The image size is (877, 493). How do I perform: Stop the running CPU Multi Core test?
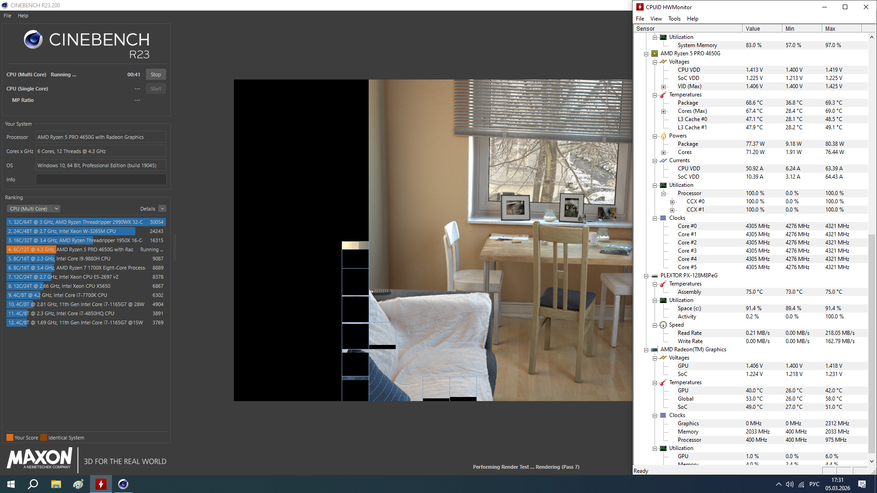click(155, 74)
